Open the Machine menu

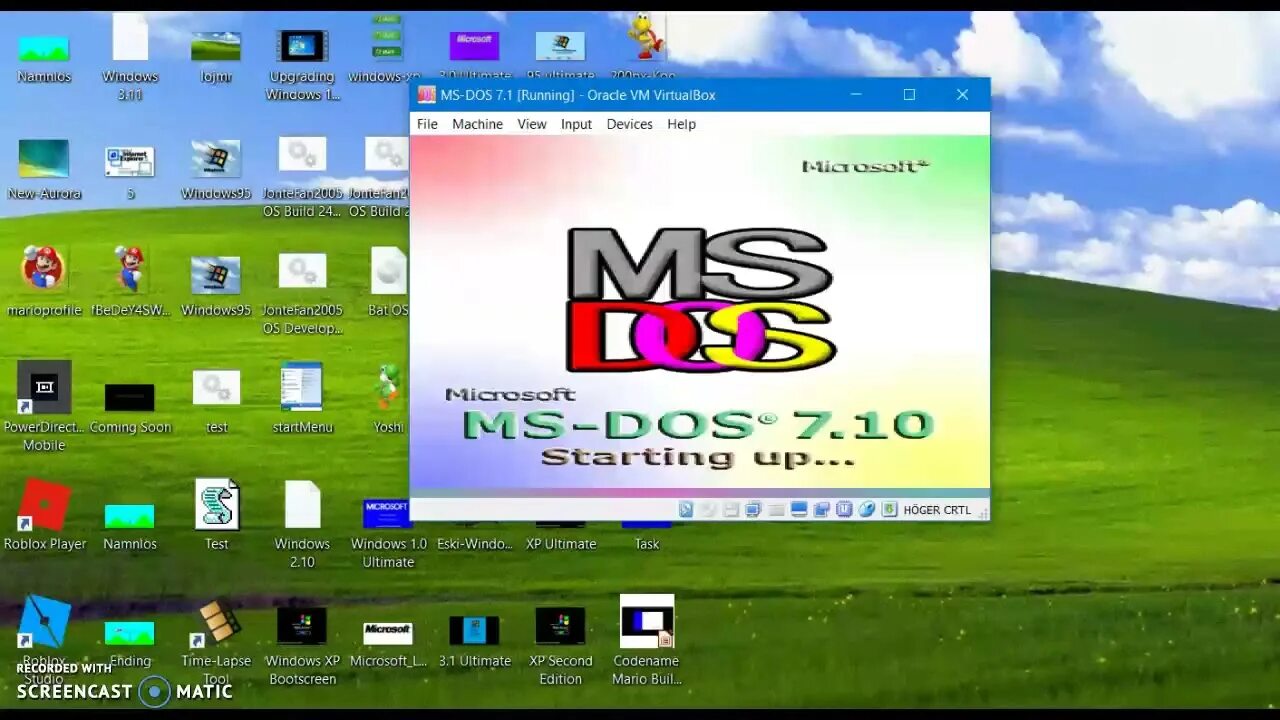tap(477, 124)
